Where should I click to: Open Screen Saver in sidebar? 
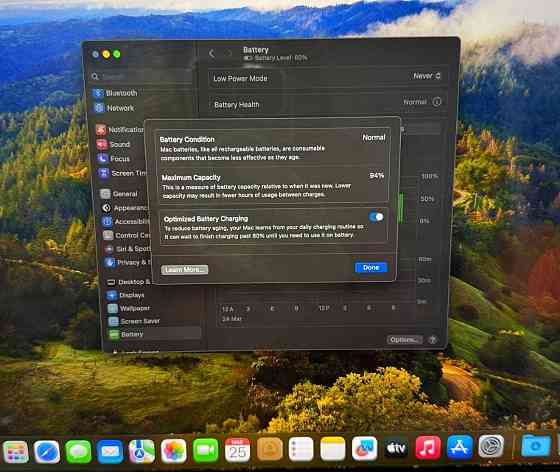(134, 321)
